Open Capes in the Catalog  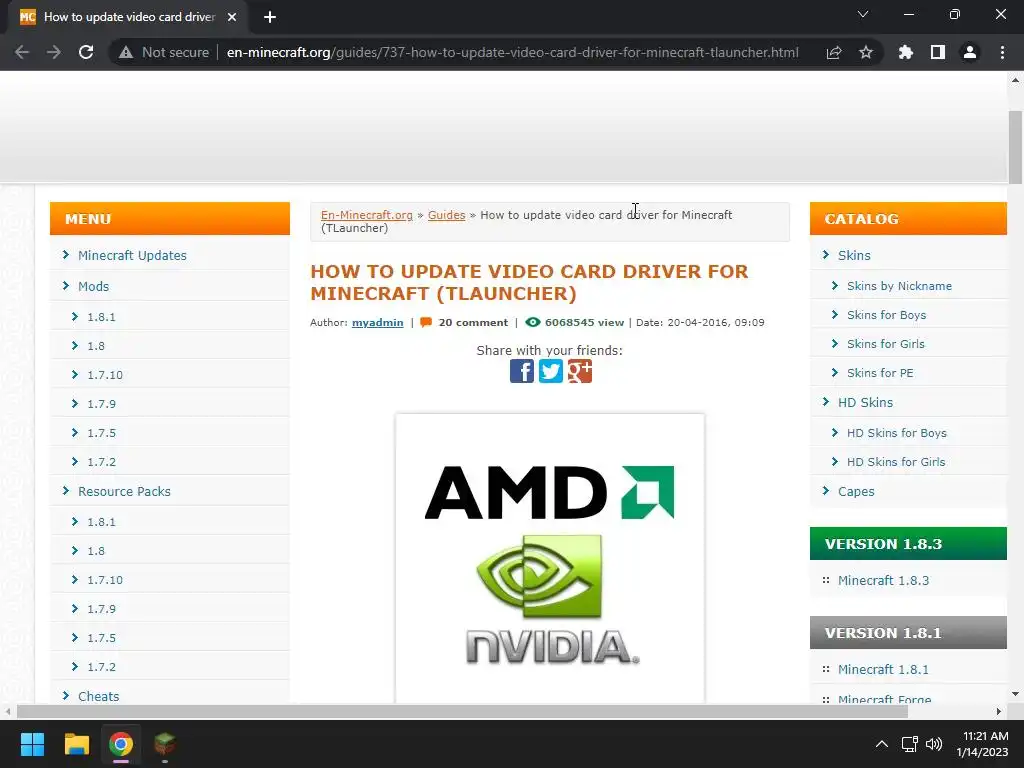pos(856,491)
